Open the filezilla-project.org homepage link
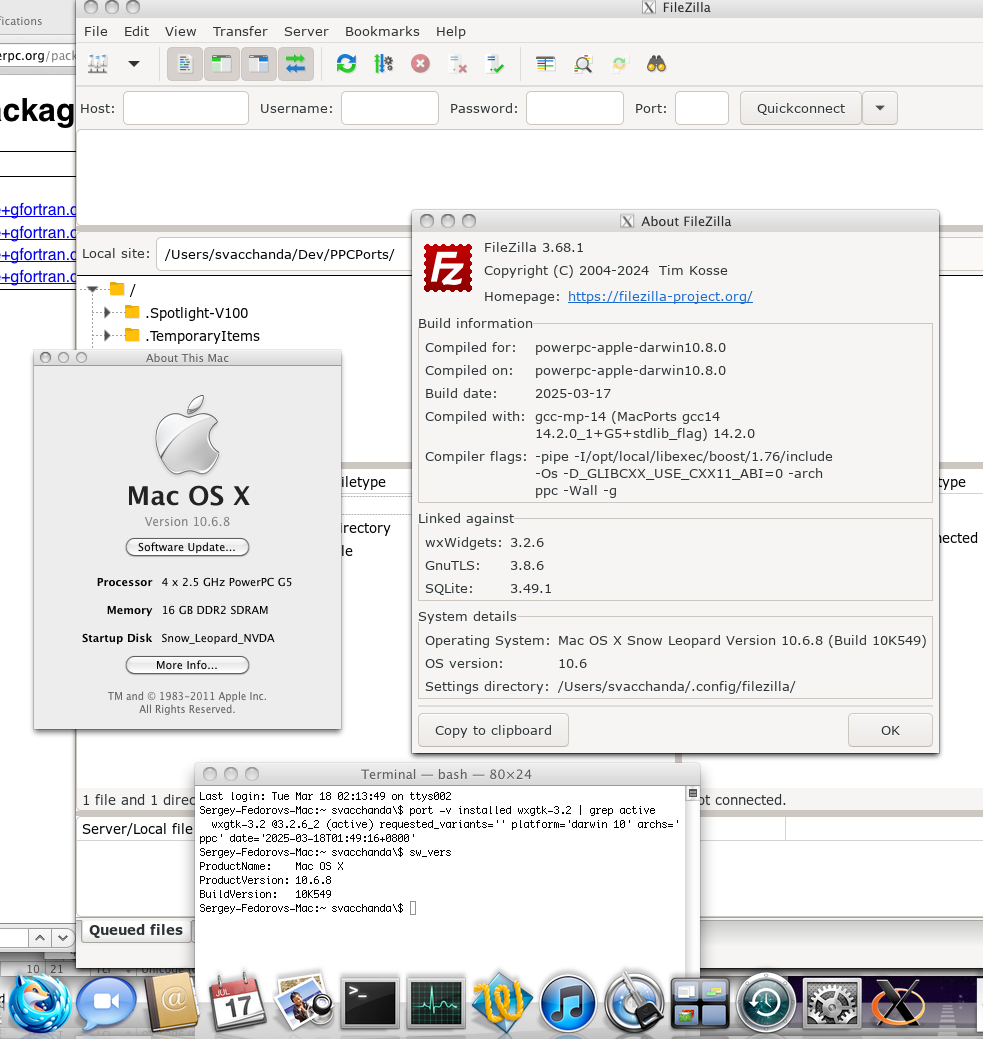Viewport: 983px width, 1039px height. click(660, 297)
